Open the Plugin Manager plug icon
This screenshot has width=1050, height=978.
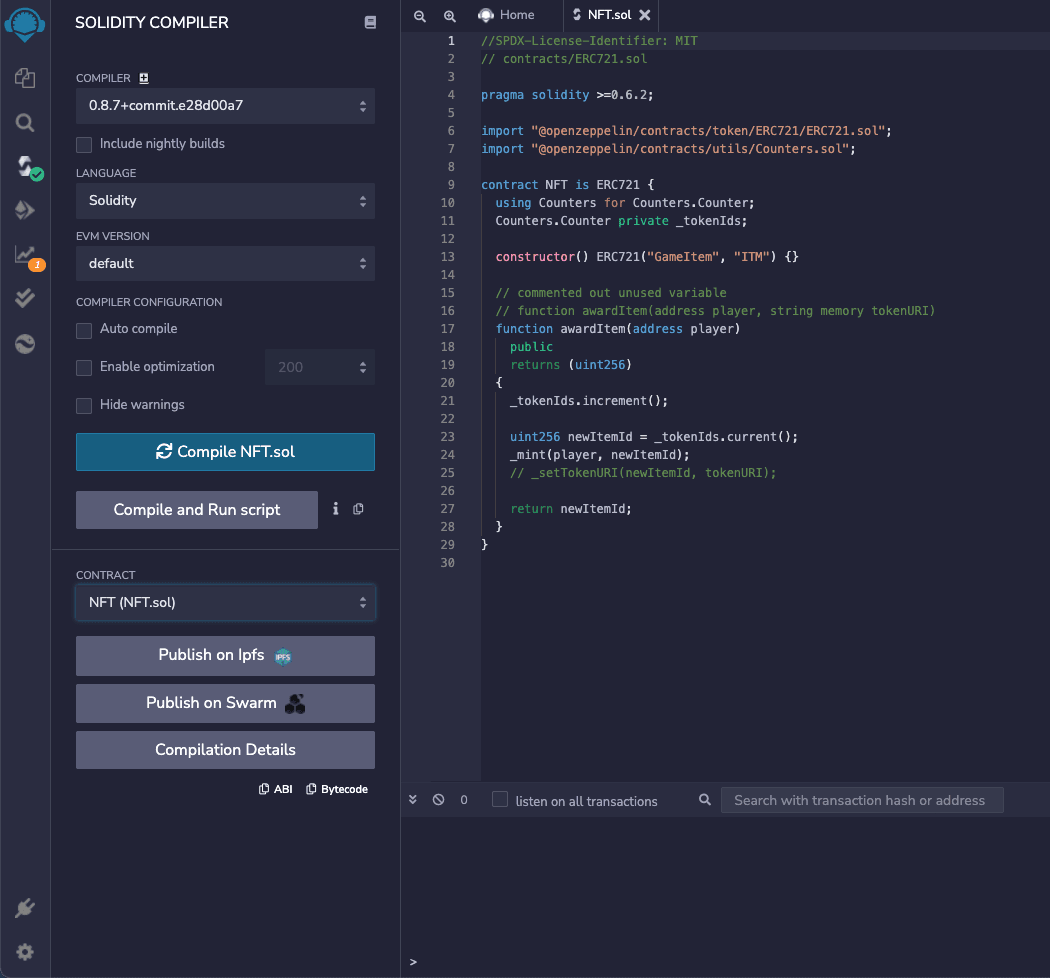click(x=25, y=908)
